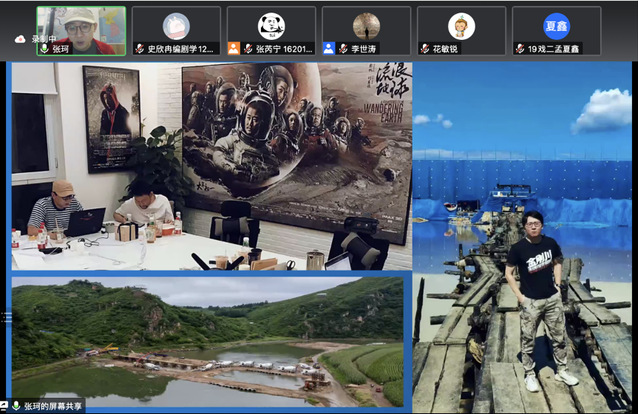Select 史欣冉编剧学 participant avatar
Viewport: 638px width, 414px height.
[x=175, y=25]
